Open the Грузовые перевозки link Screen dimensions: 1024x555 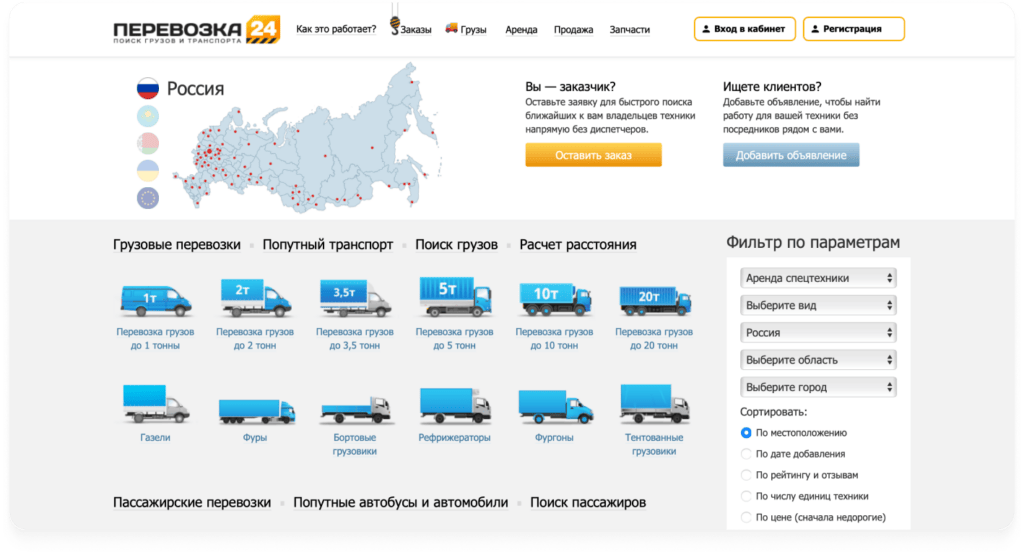point(177,245)
